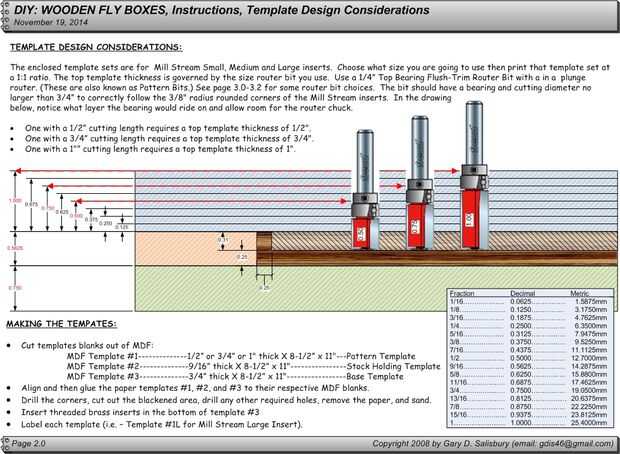
Task: Select the '5/16' fraction entry
Action: pyautogui.click(x=456, y=334)
